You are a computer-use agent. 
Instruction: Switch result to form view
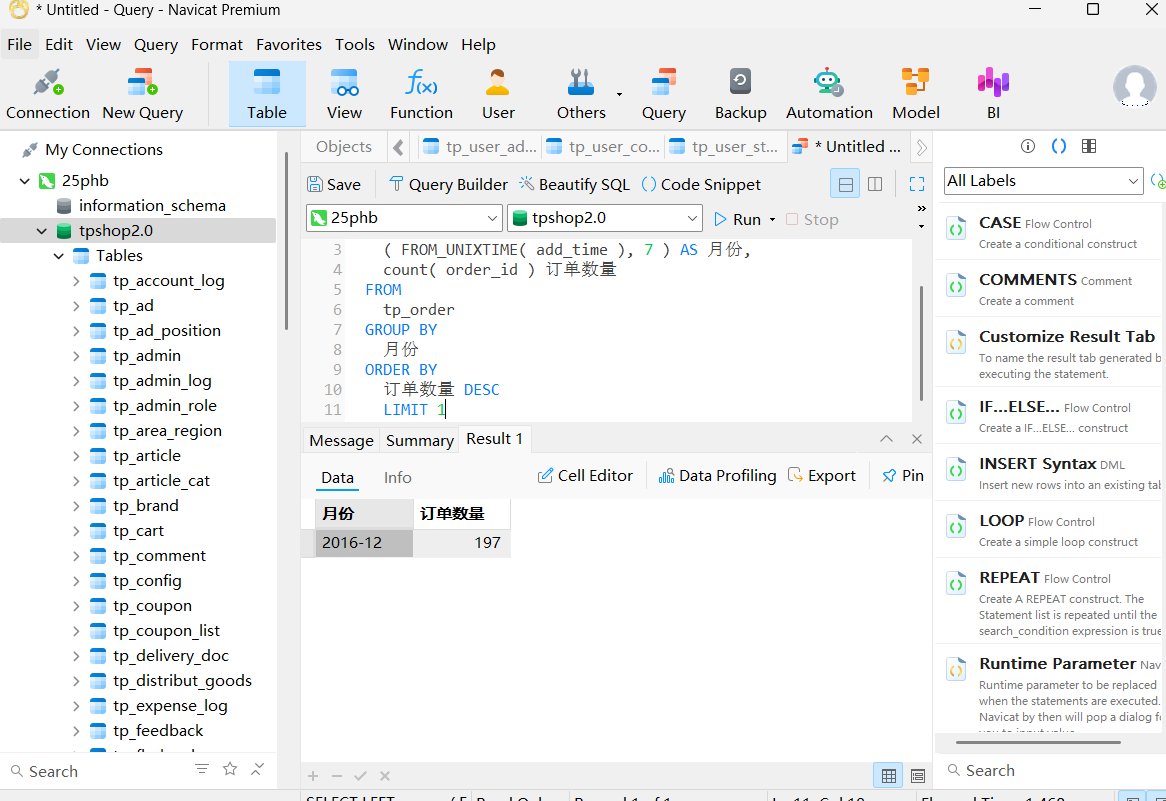(918, 776)
